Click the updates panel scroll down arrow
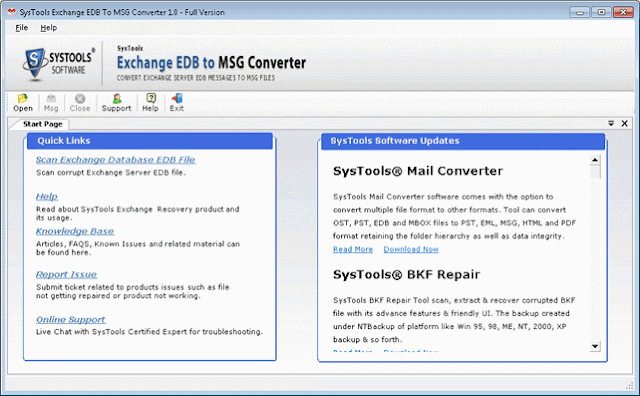This screenshot has width=640, height=396. pyautogui.click(x=595, y=346)
